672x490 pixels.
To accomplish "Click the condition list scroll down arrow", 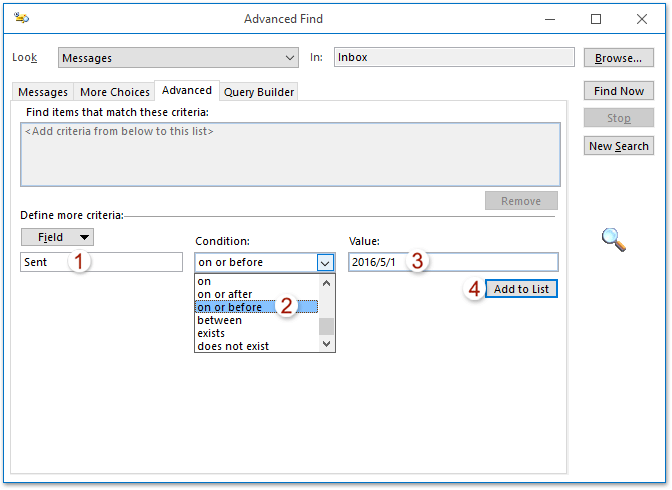I will click(x=327, y=344).
